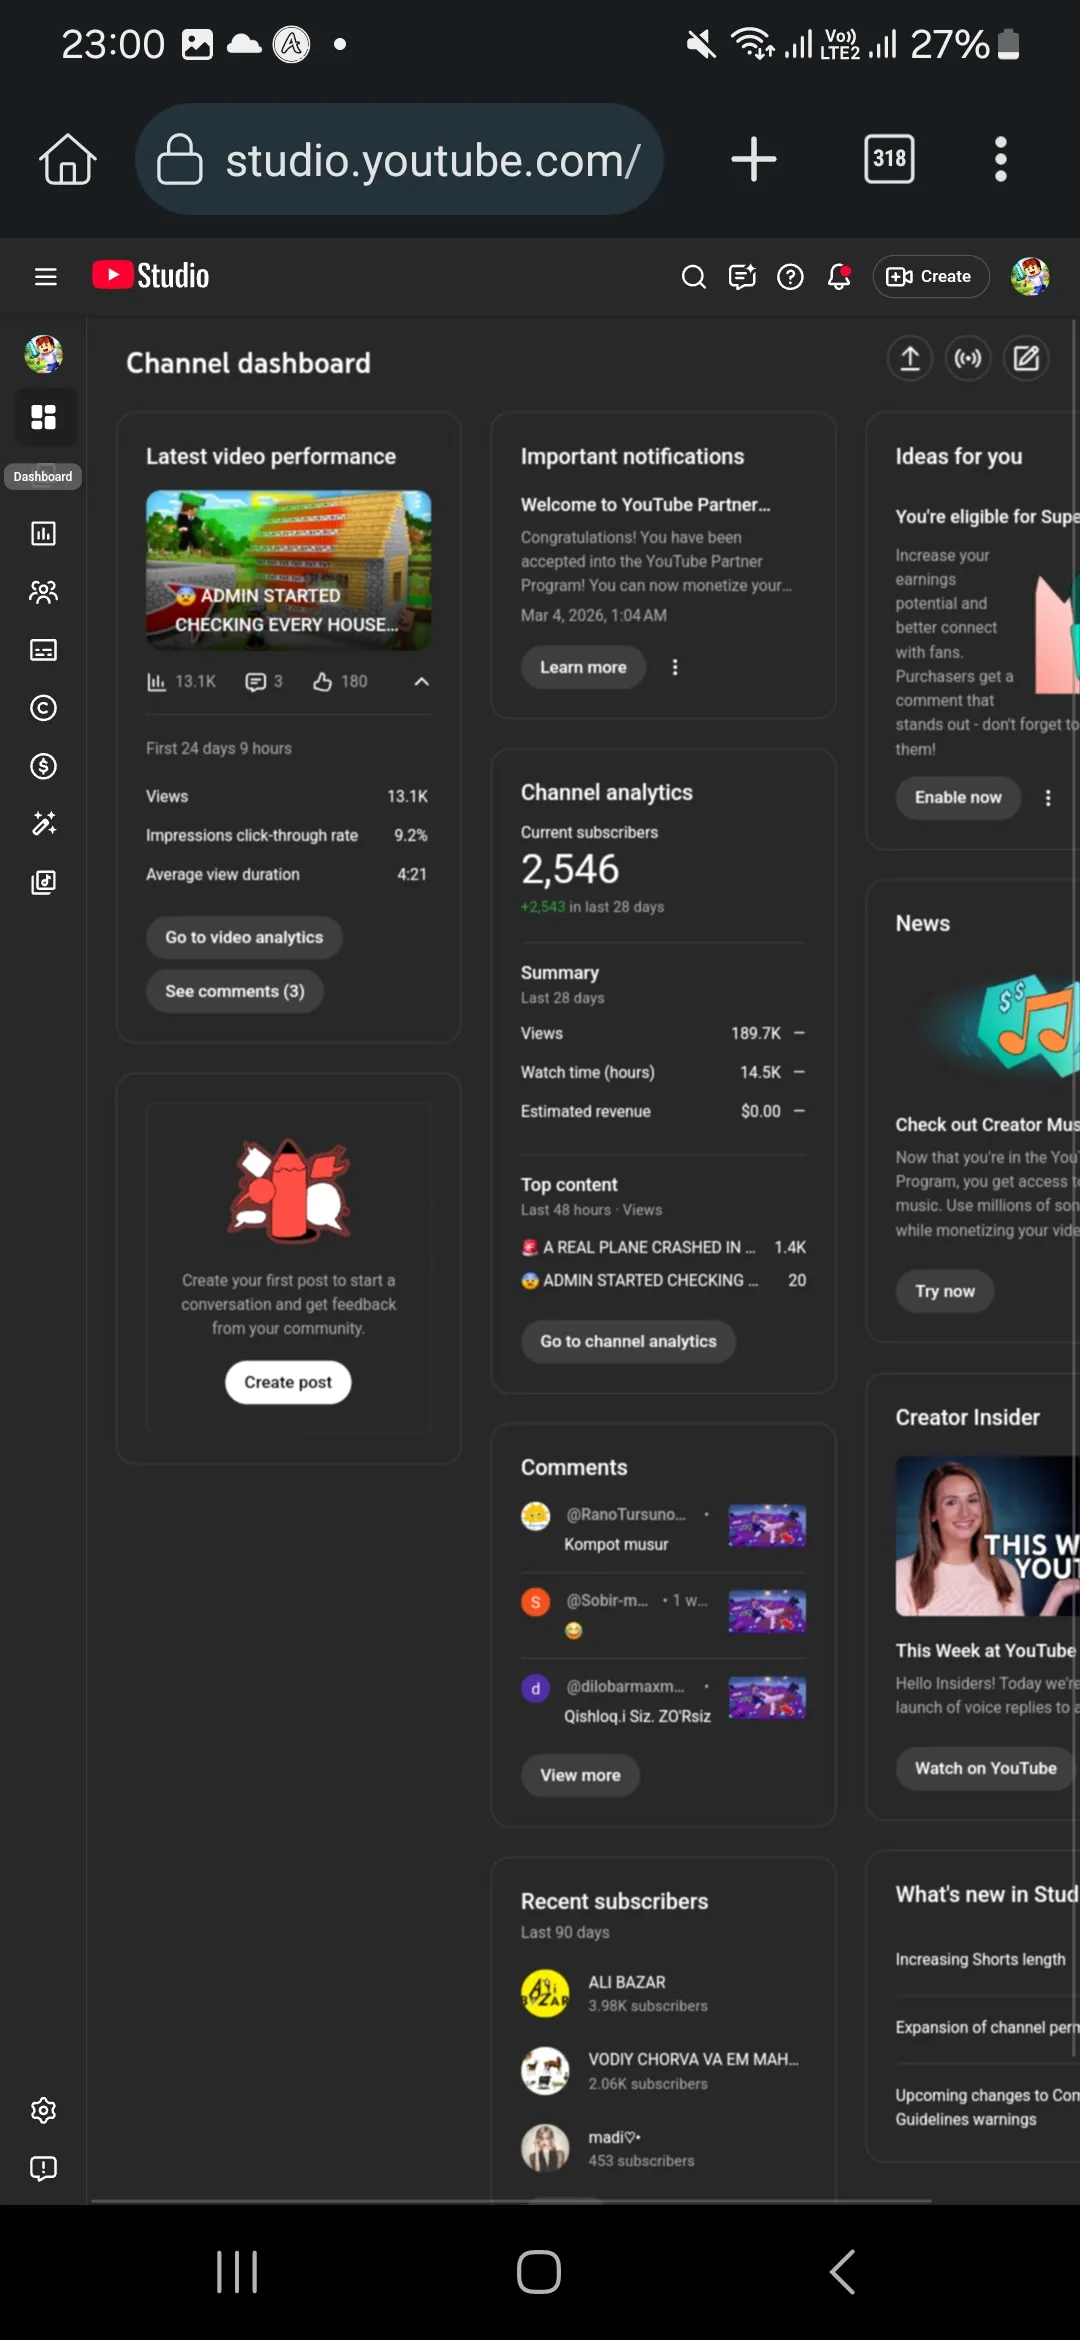This screenshot has height=2340, width=1080.
Task: Select the Dashboard sidebar icon
Action: pyautogui.click(x=43, y=417)
